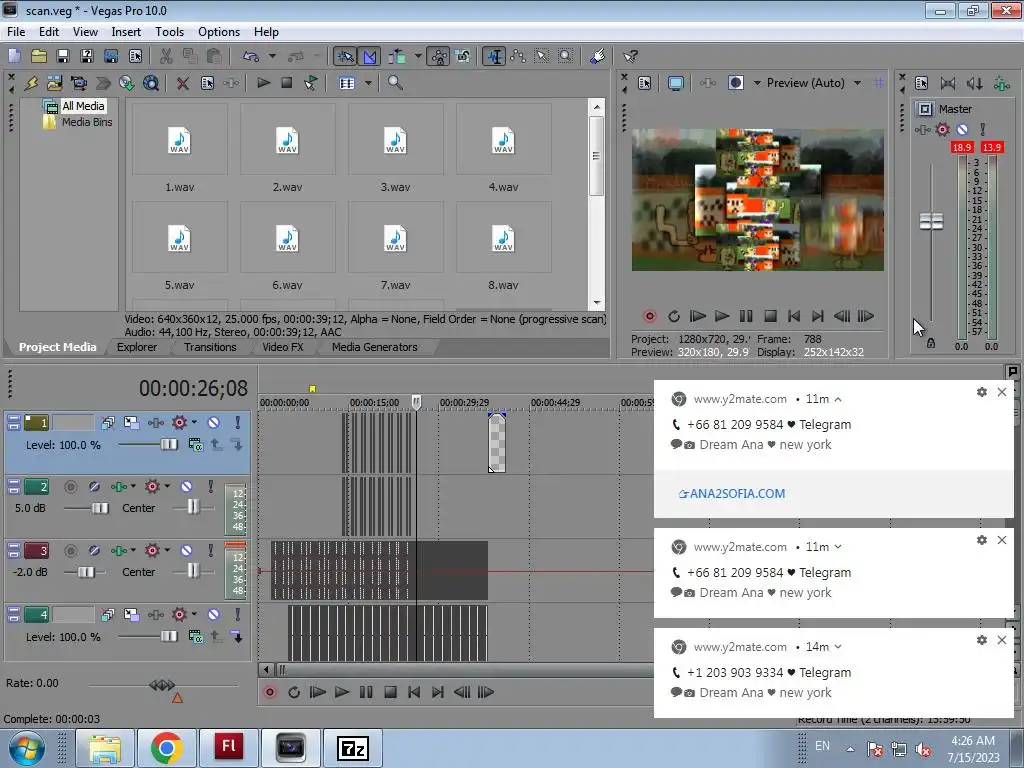Adjust track 3 volume slider
The image size is (1024, 768).
[x=86, y=572]
